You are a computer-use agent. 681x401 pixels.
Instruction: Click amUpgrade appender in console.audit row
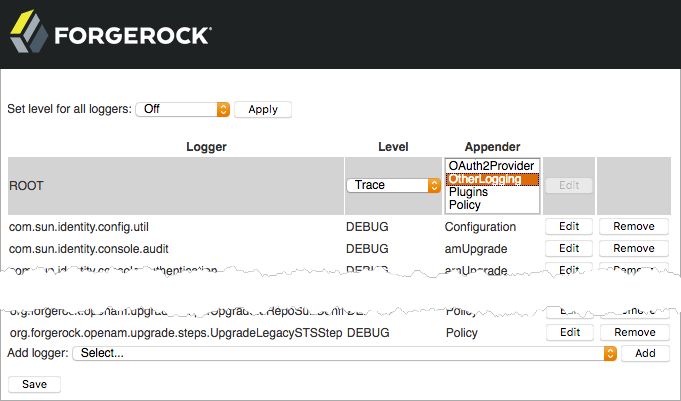tap(476, 249)
